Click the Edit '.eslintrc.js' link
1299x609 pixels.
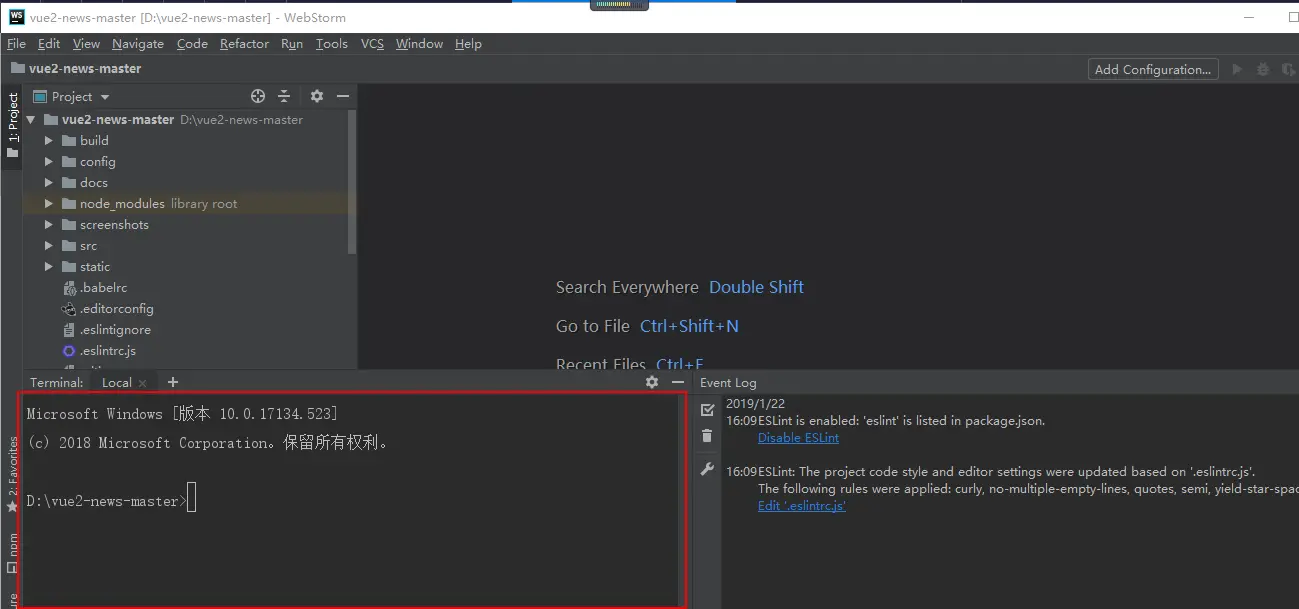pos(802,506)
